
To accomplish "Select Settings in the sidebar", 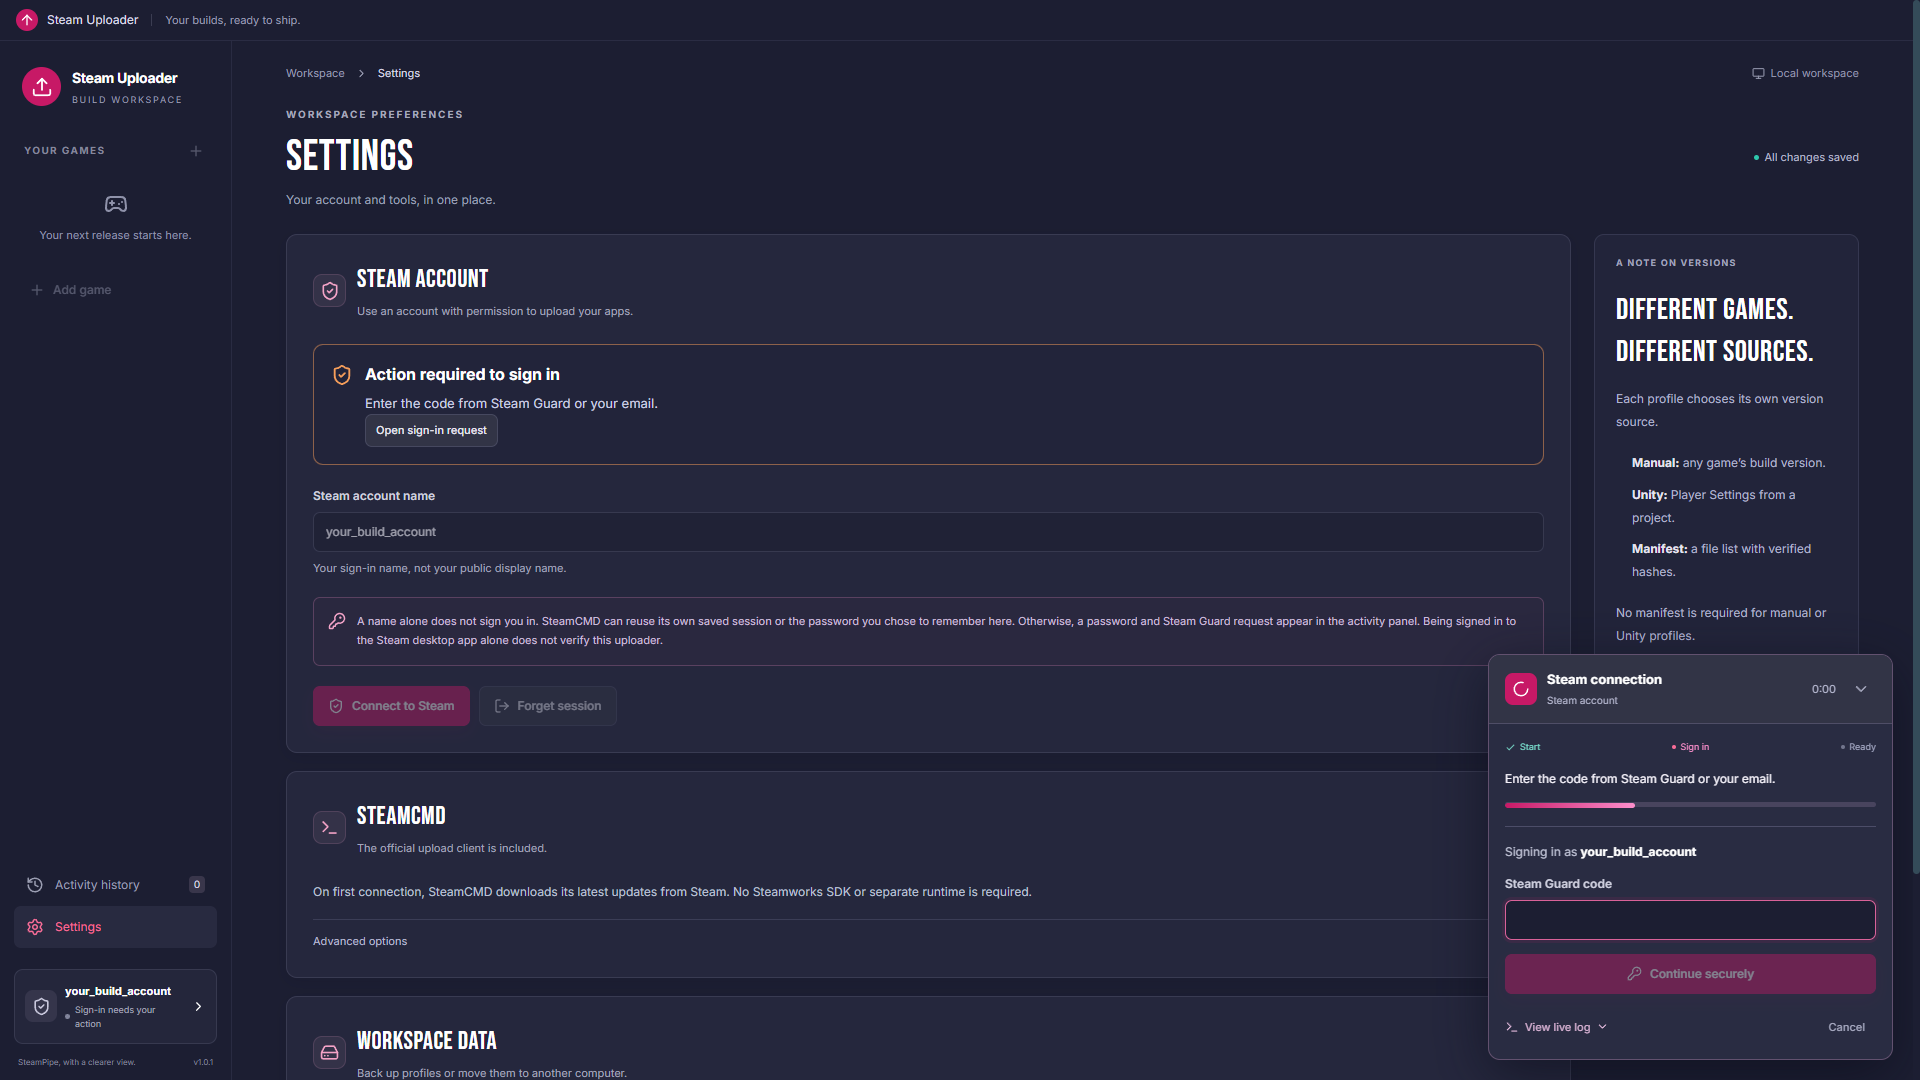I will click(115, 927).
